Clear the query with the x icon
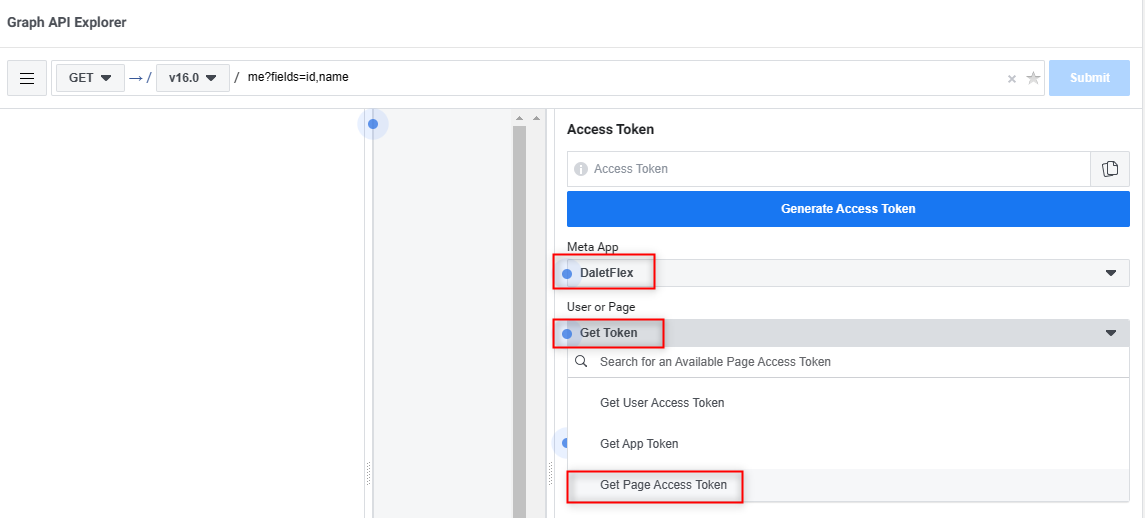 [x=1011, y=79]
